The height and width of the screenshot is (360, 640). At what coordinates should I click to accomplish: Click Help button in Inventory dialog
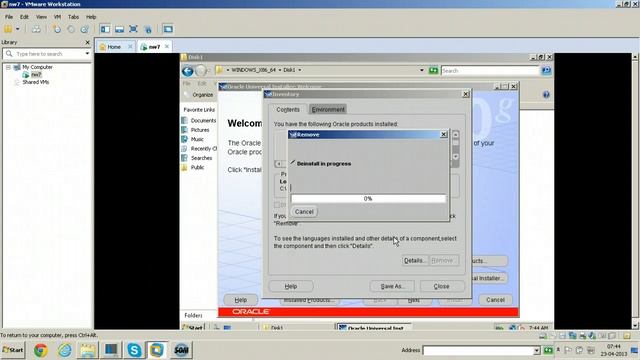[x=291, y=287]
